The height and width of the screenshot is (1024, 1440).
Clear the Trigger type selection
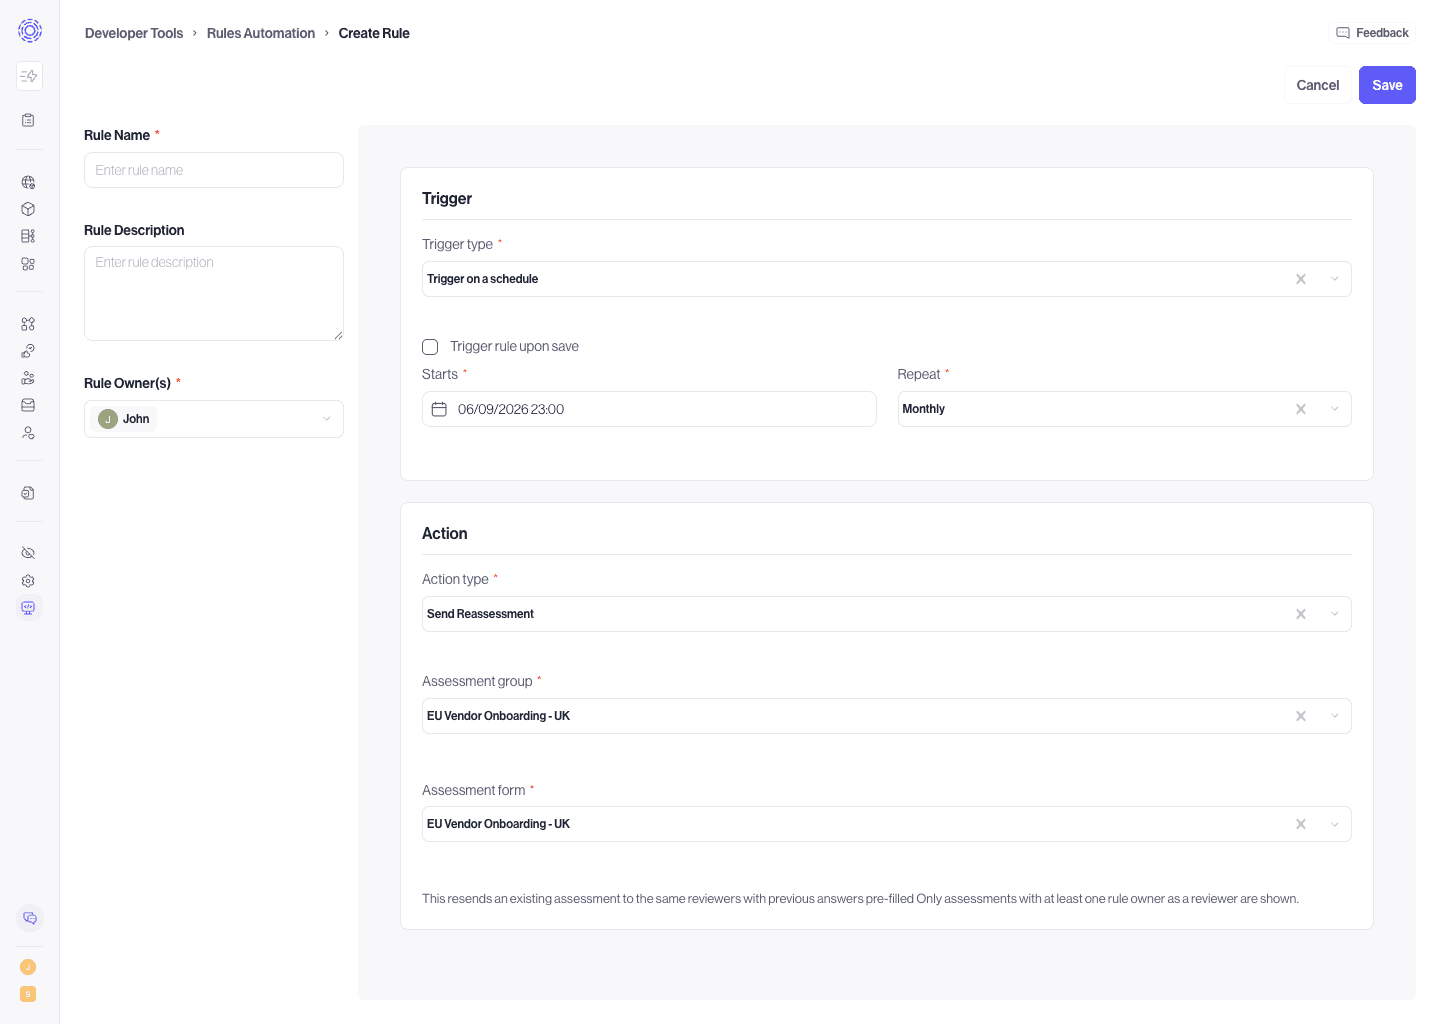[x=1301, y=279]
